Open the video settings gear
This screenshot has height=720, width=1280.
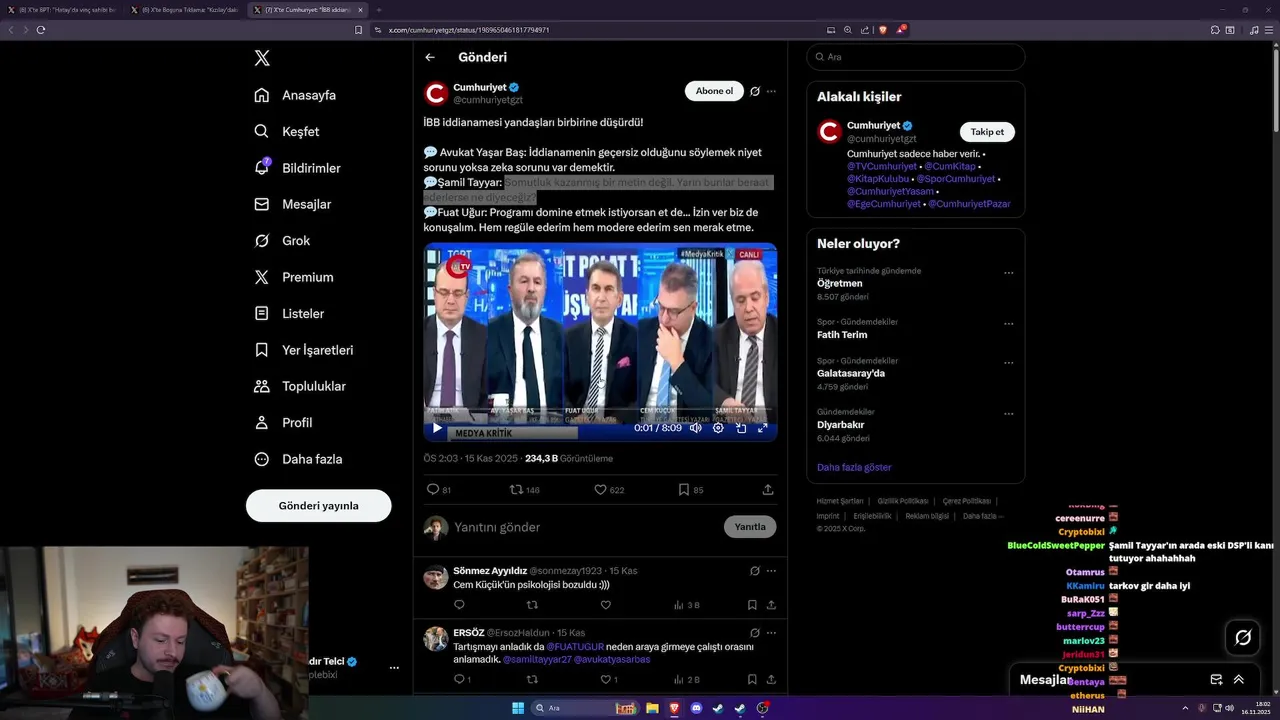click(x=718, y=428)
